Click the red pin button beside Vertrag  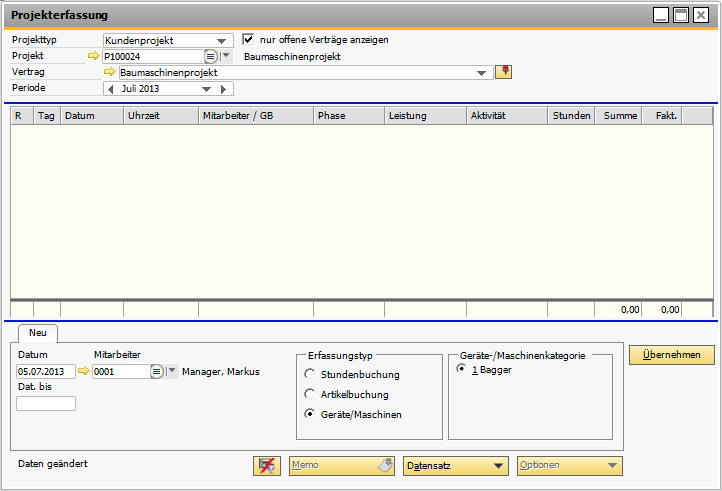coord(504,72)
